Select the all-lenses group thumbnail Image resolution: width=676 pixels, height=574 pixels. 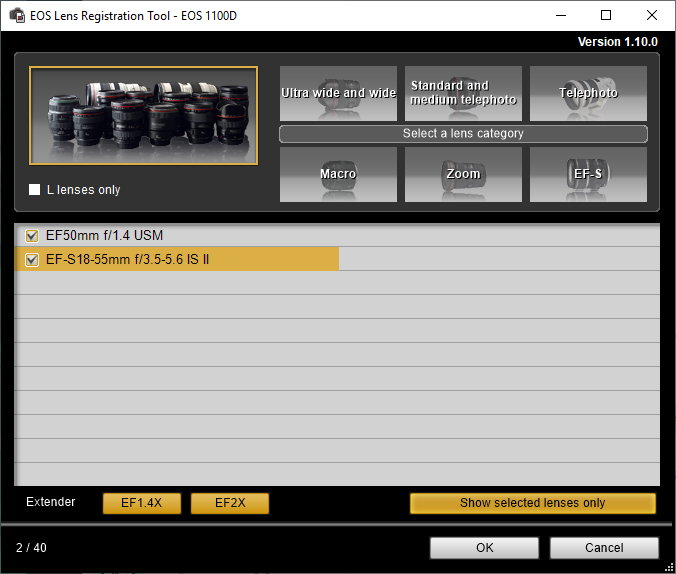144,116
